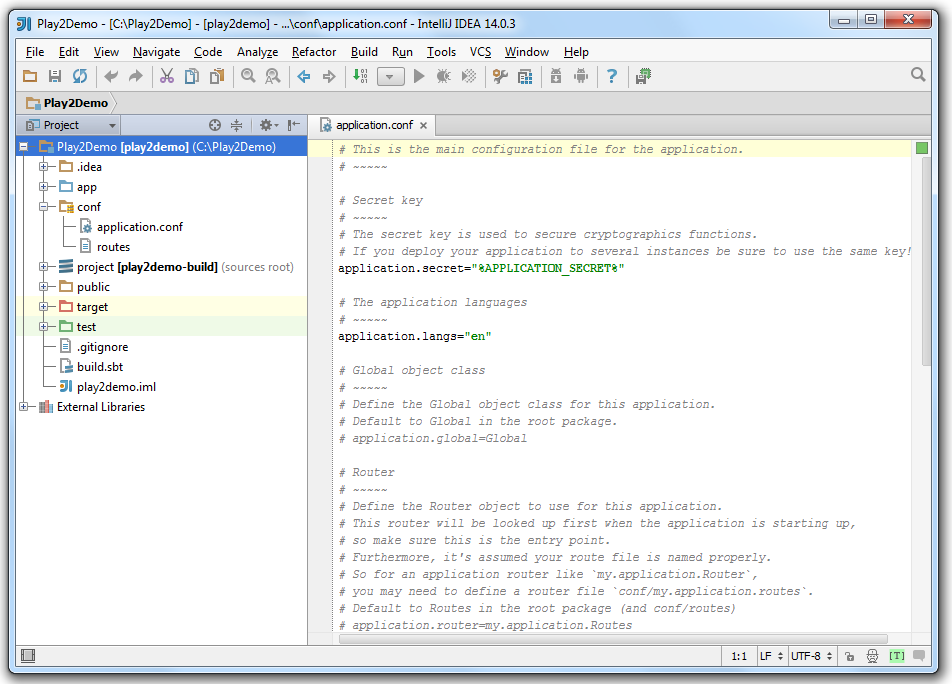Click the Hector inspector icon in status bar

872,656
